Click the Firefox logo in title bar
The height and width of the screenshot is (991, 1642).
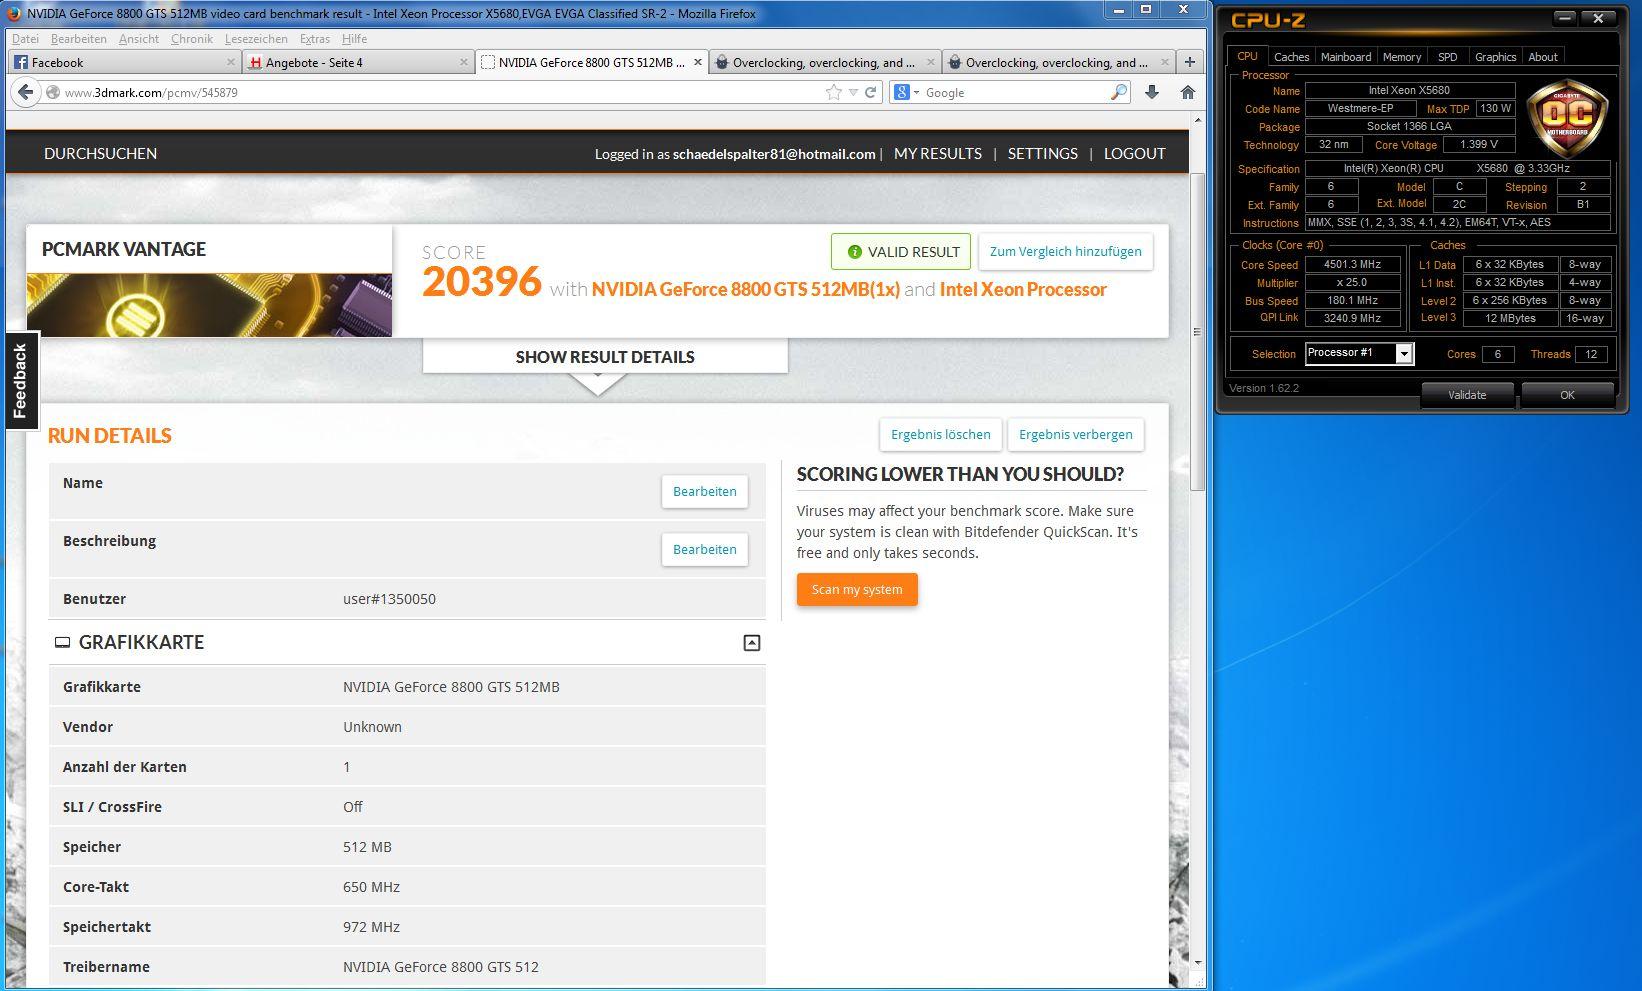[14, 13]
